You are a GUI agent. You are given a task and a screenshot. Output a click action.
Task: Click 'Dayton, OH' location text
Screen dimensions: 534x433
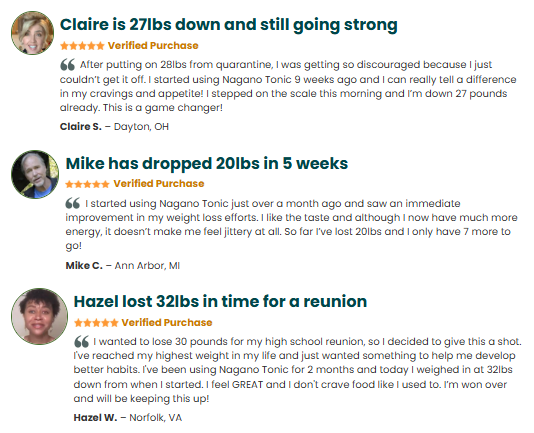pyautogui.click(x=141, y=127)
